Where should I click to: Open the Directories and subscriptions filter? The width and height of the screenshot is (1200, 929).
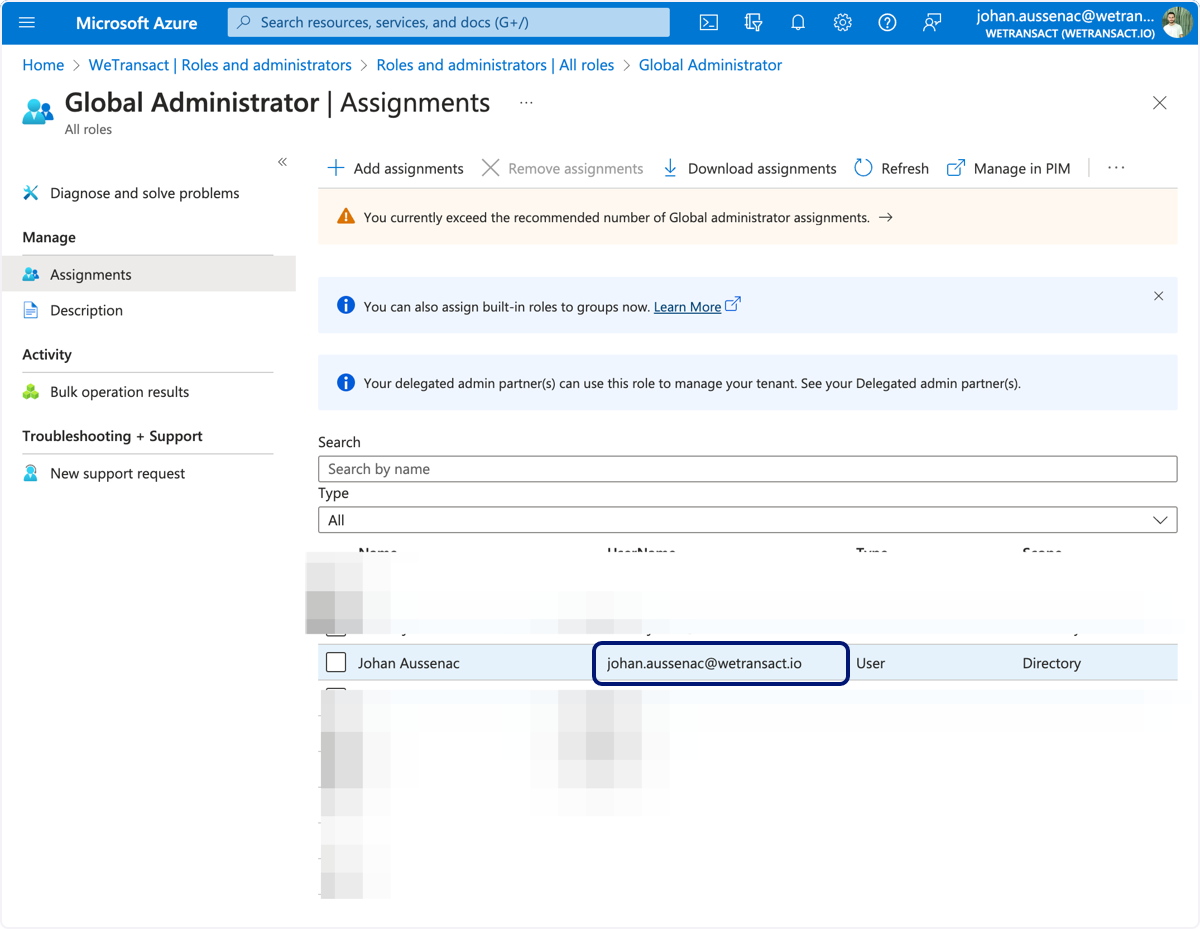coord(754,22)
